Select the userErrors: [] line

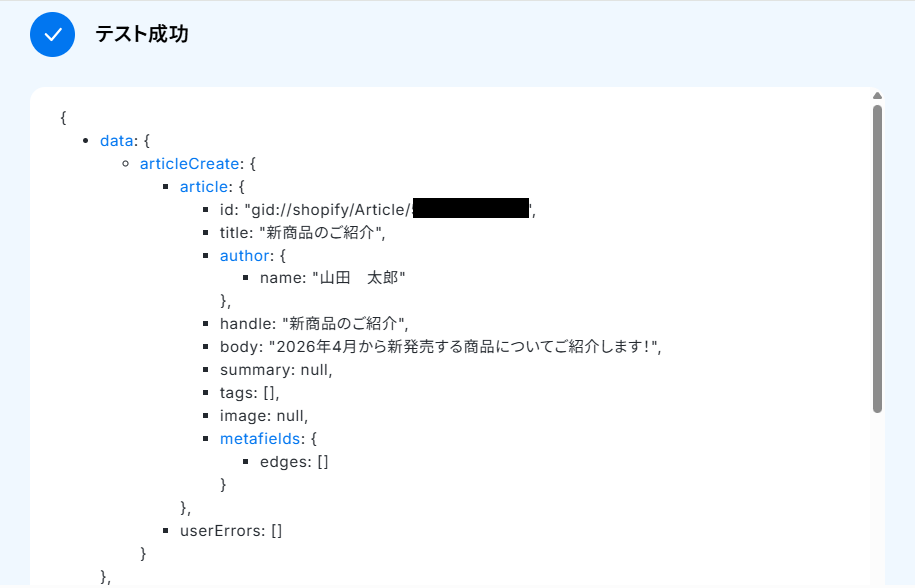(x=230, y=530)
